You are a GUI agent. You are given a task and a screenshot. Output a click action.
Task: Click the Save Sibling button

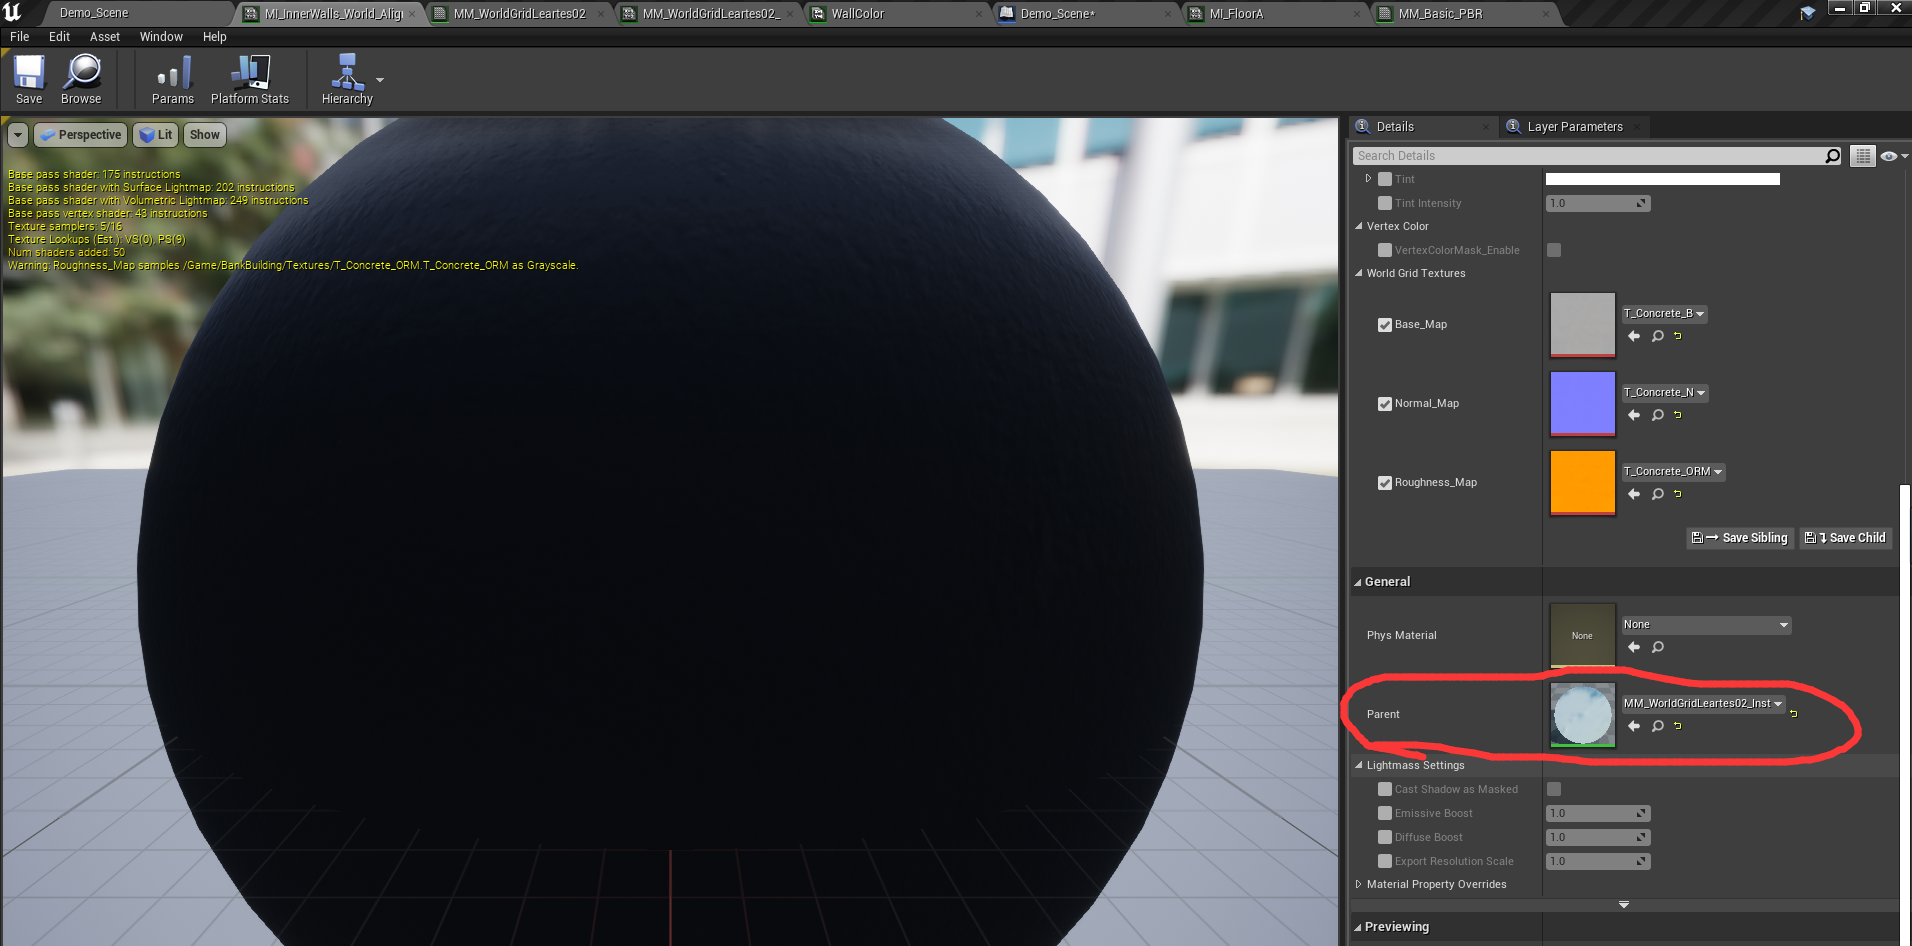[1740, 538]
